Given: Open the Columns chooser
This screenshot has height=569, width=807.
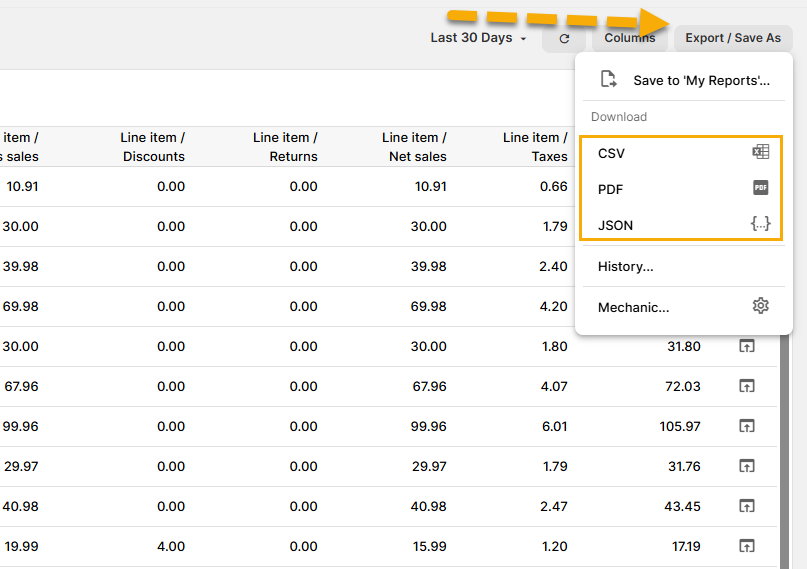Looking at the screenshot, I should tap(629, 38).
